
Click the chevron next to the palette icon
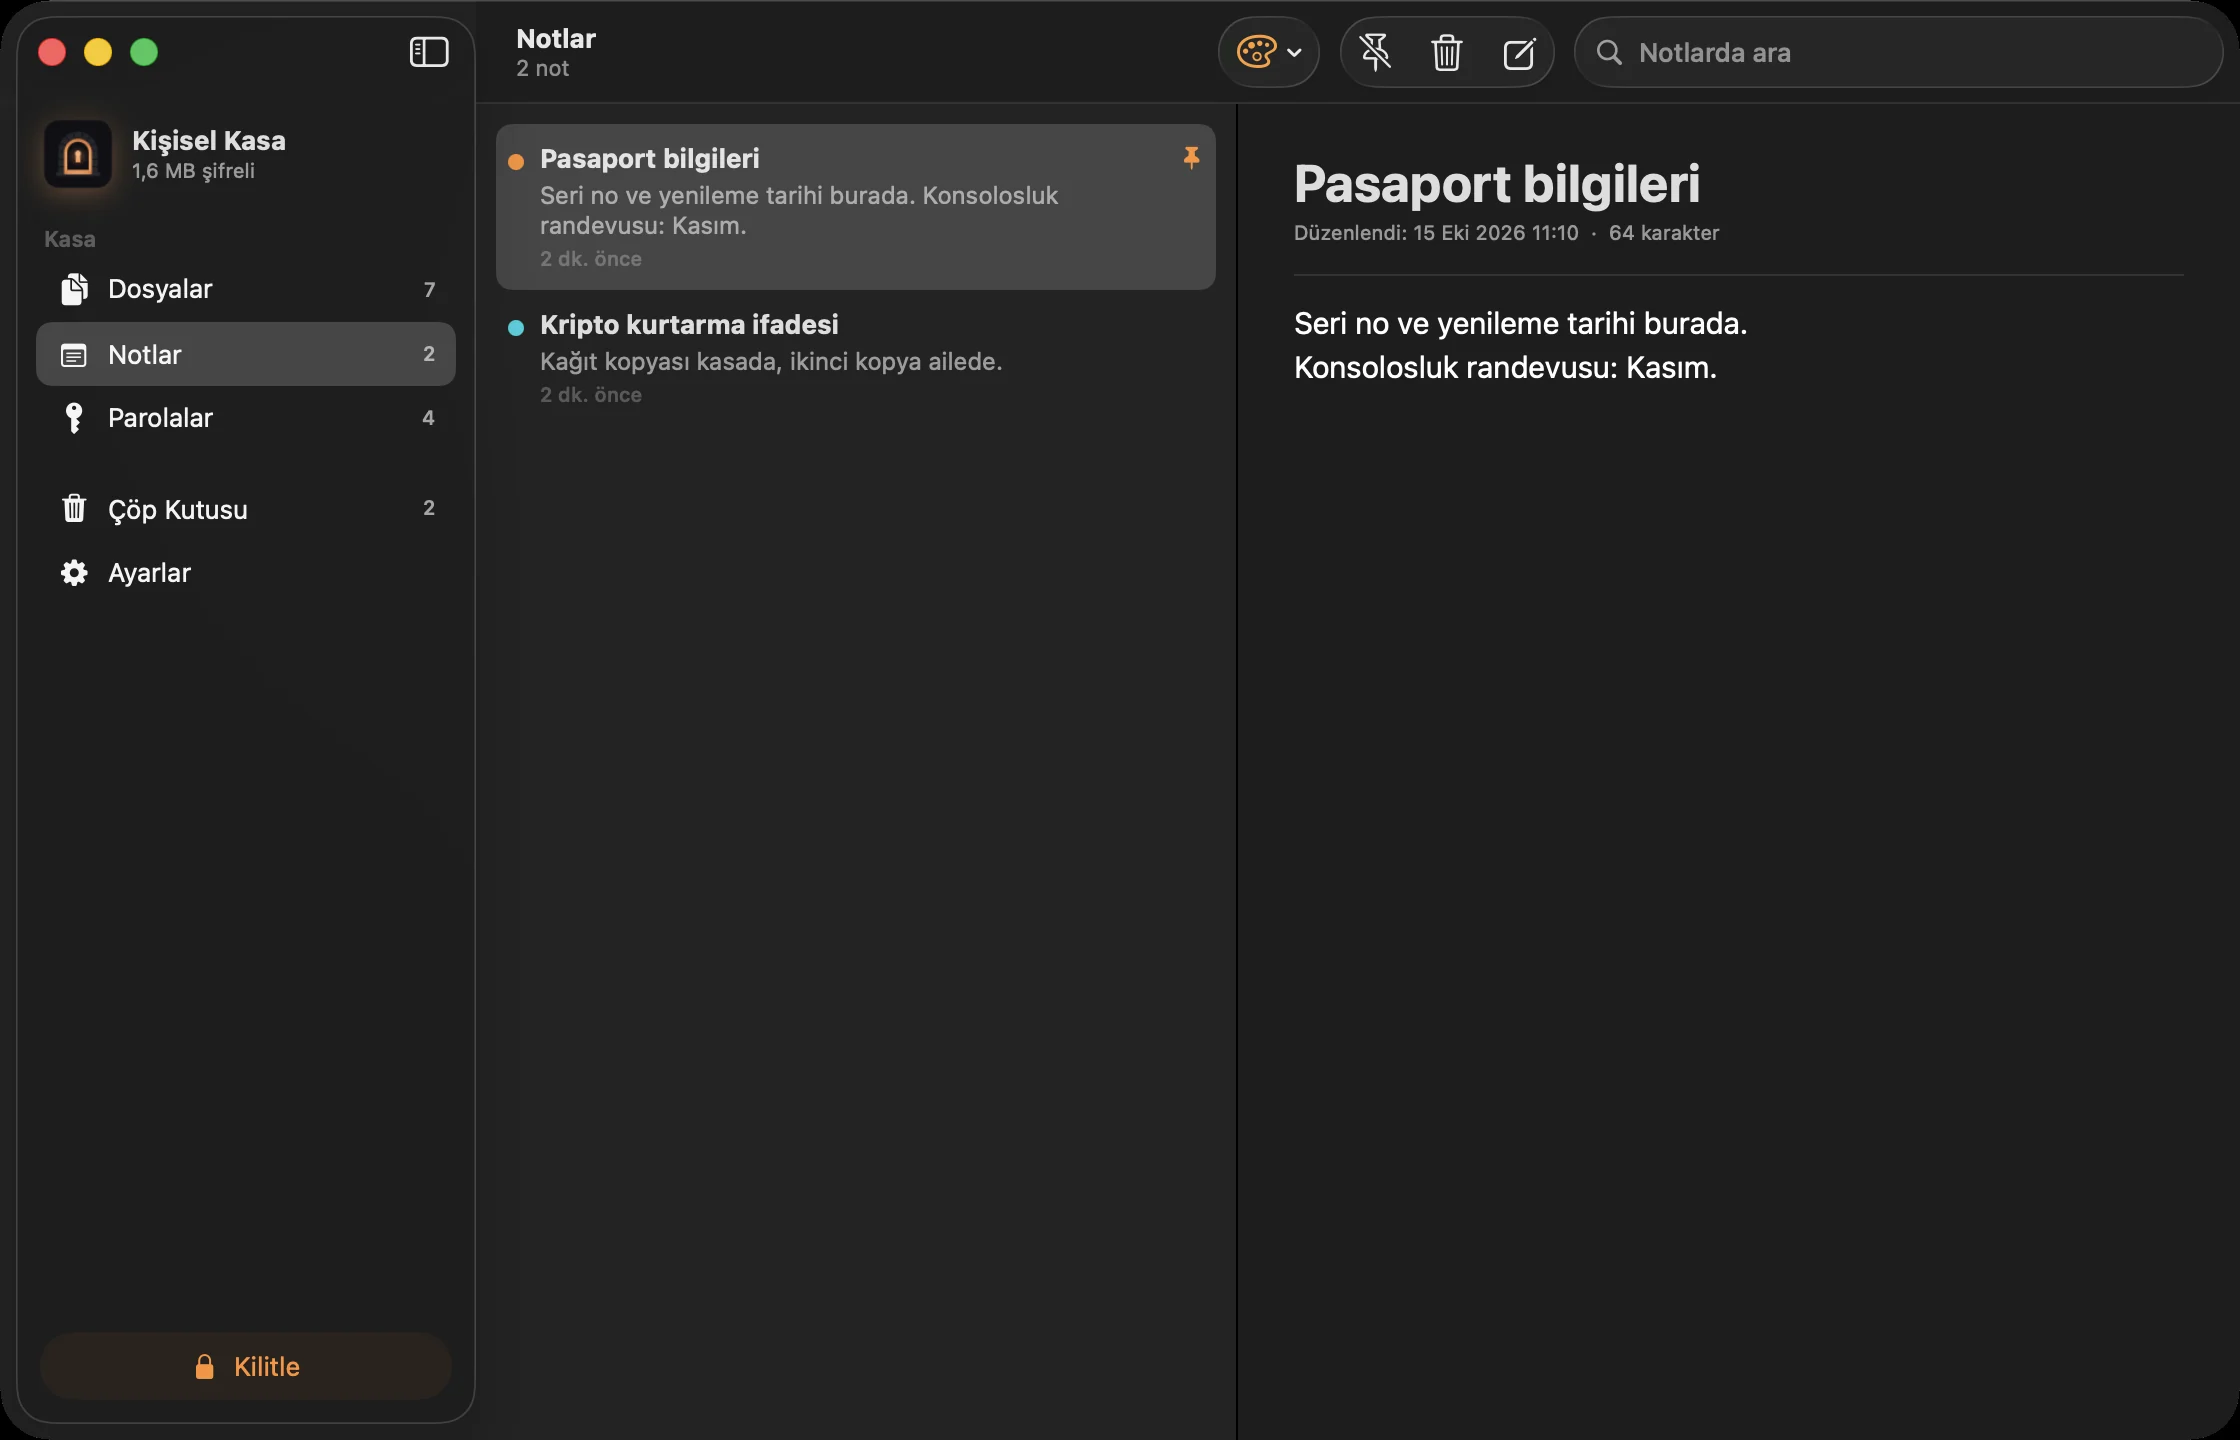[1294, 52]
